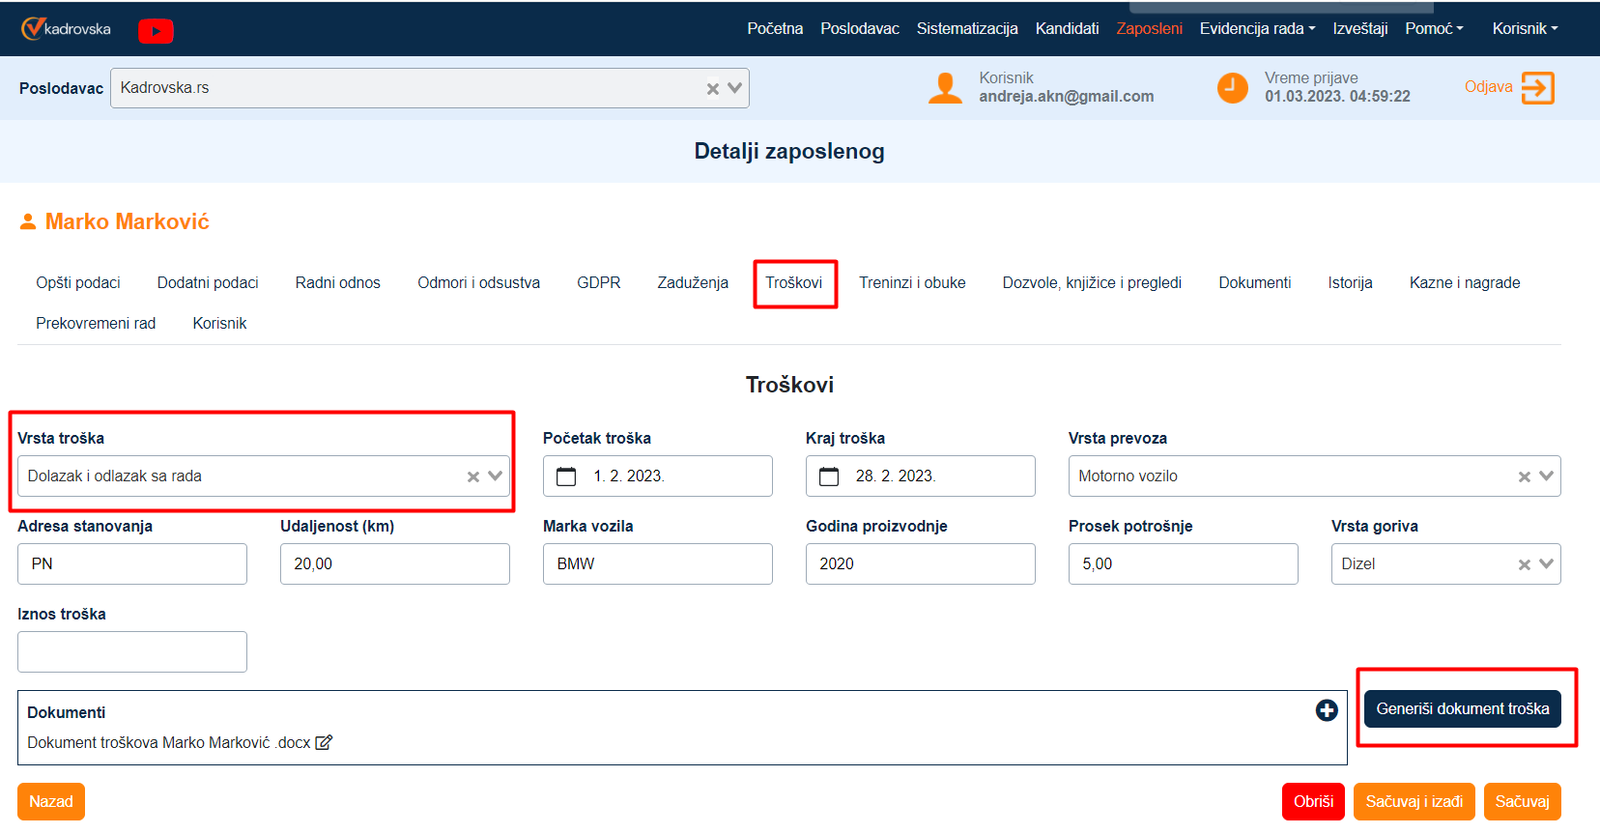Image resolution: width=1600 pixels, height=838 pixels.
Task: Clear the Vrsta troška selection
Action: pyautogui.click(x=473, y=477)
